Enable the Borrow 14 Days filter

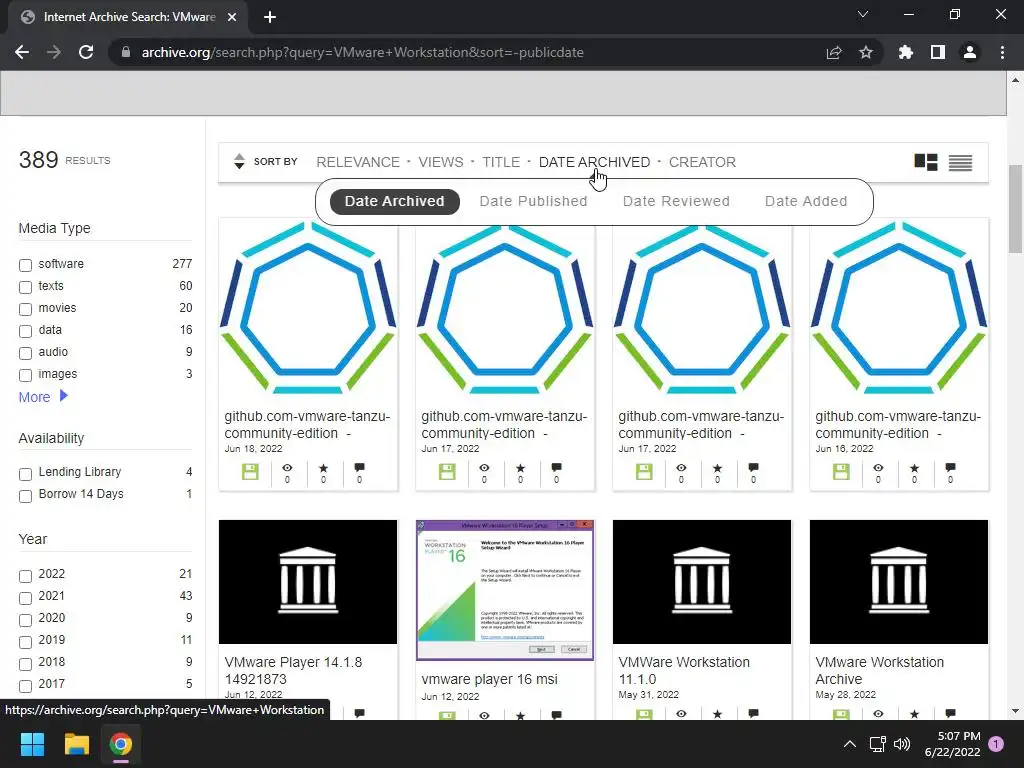25,496
